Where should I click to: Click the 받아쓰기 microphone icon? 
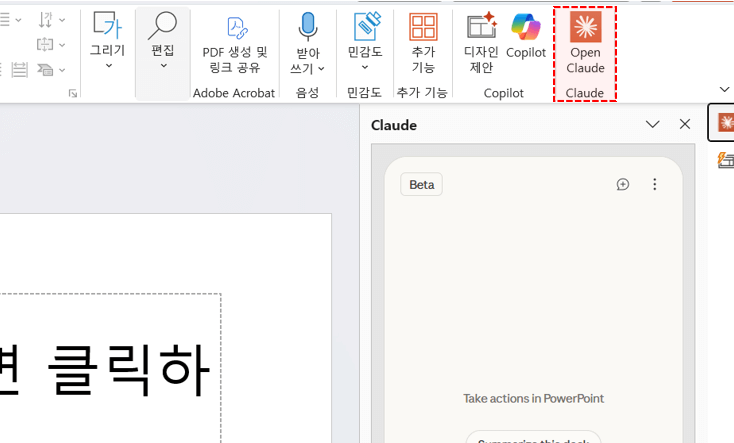tap(307, 27)
